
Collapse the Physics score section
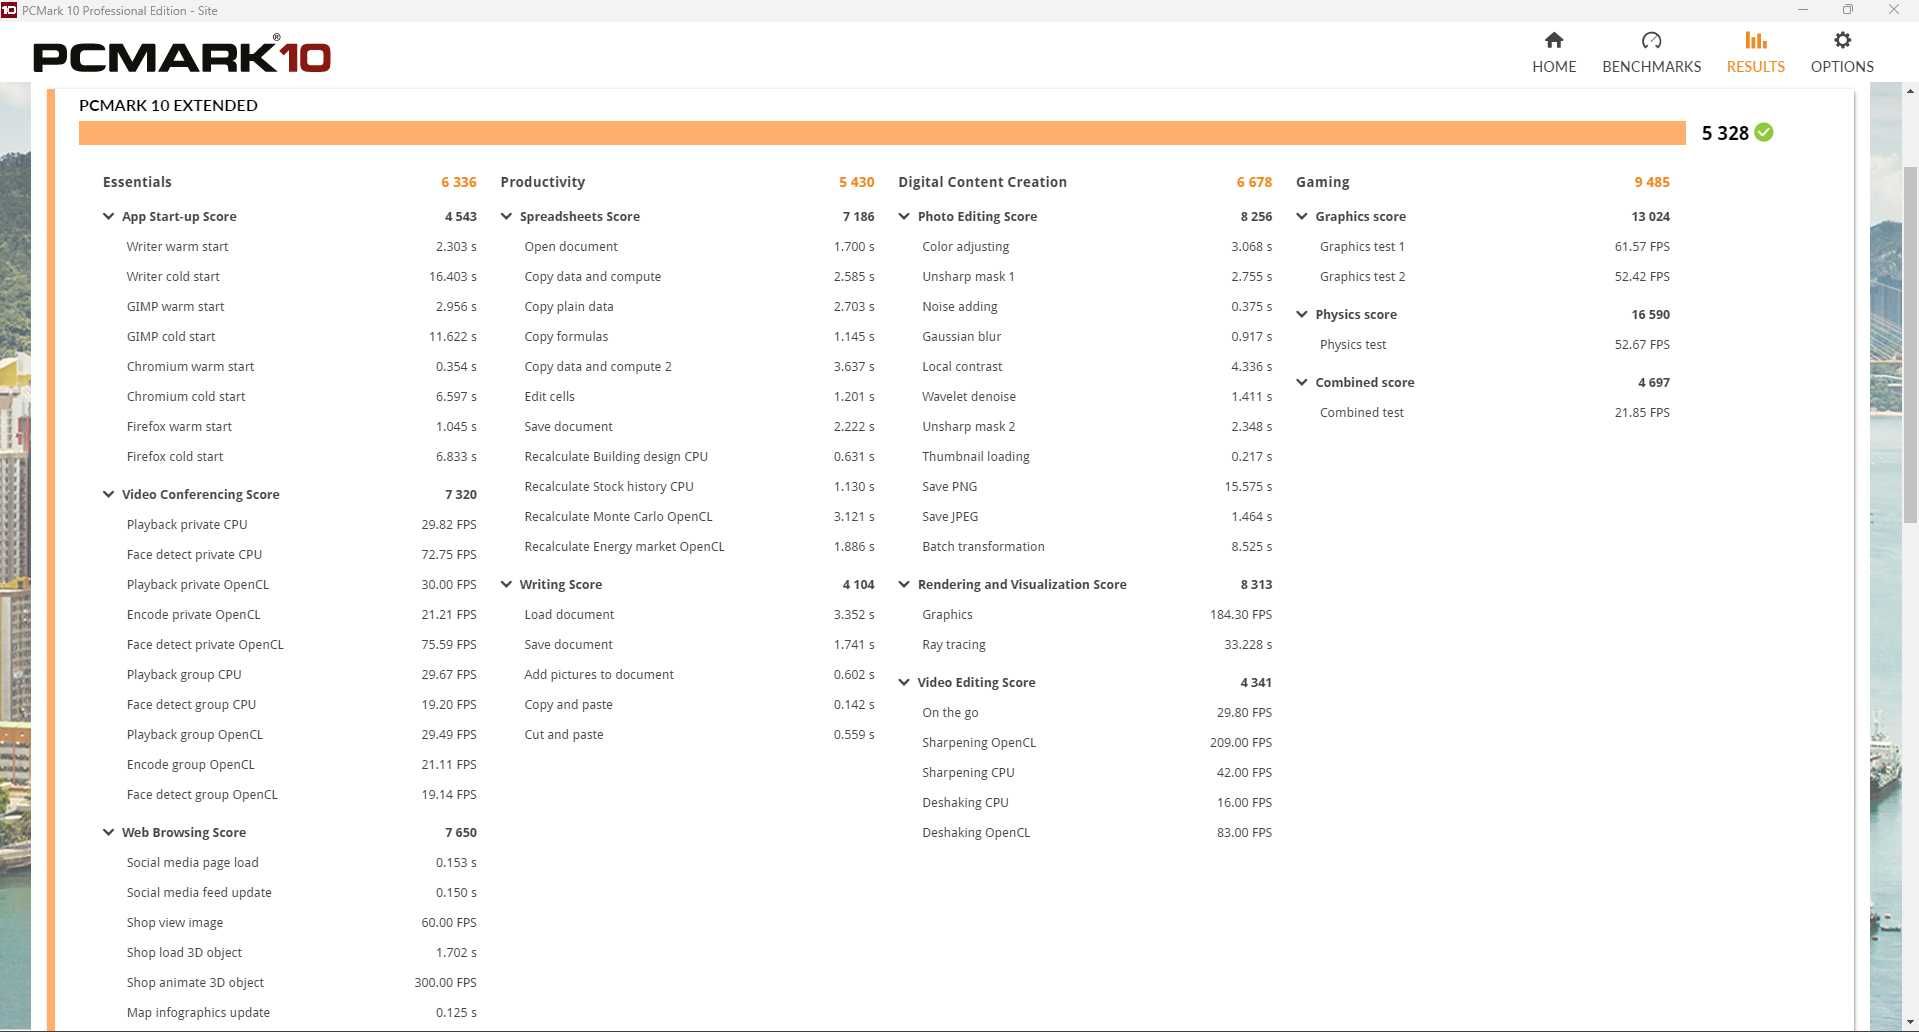pos(1302,314)
